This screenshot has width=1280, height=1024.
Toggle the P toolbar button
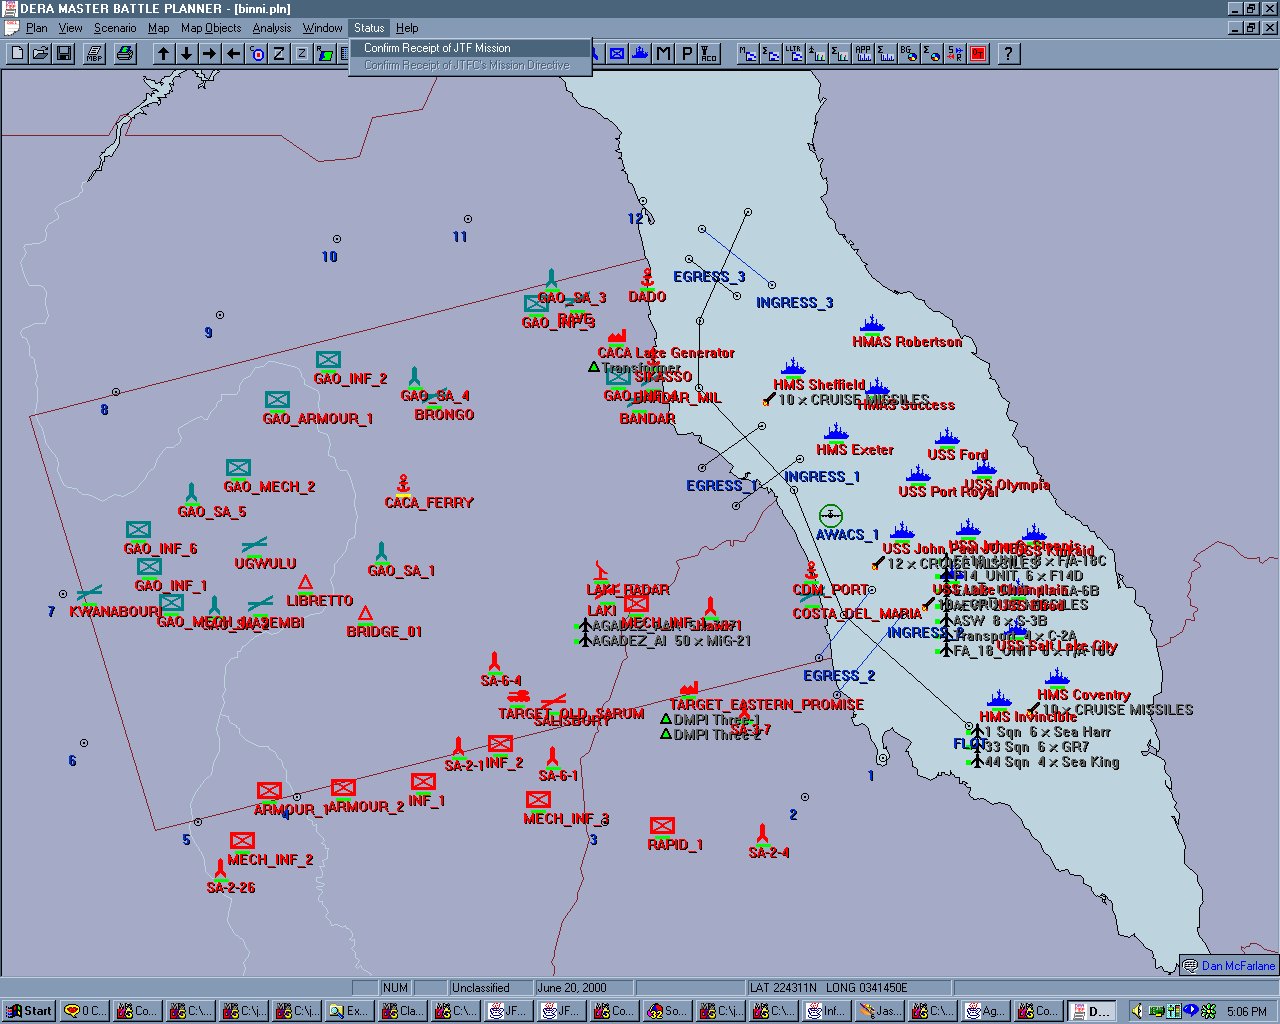click(x=686, y=54)
